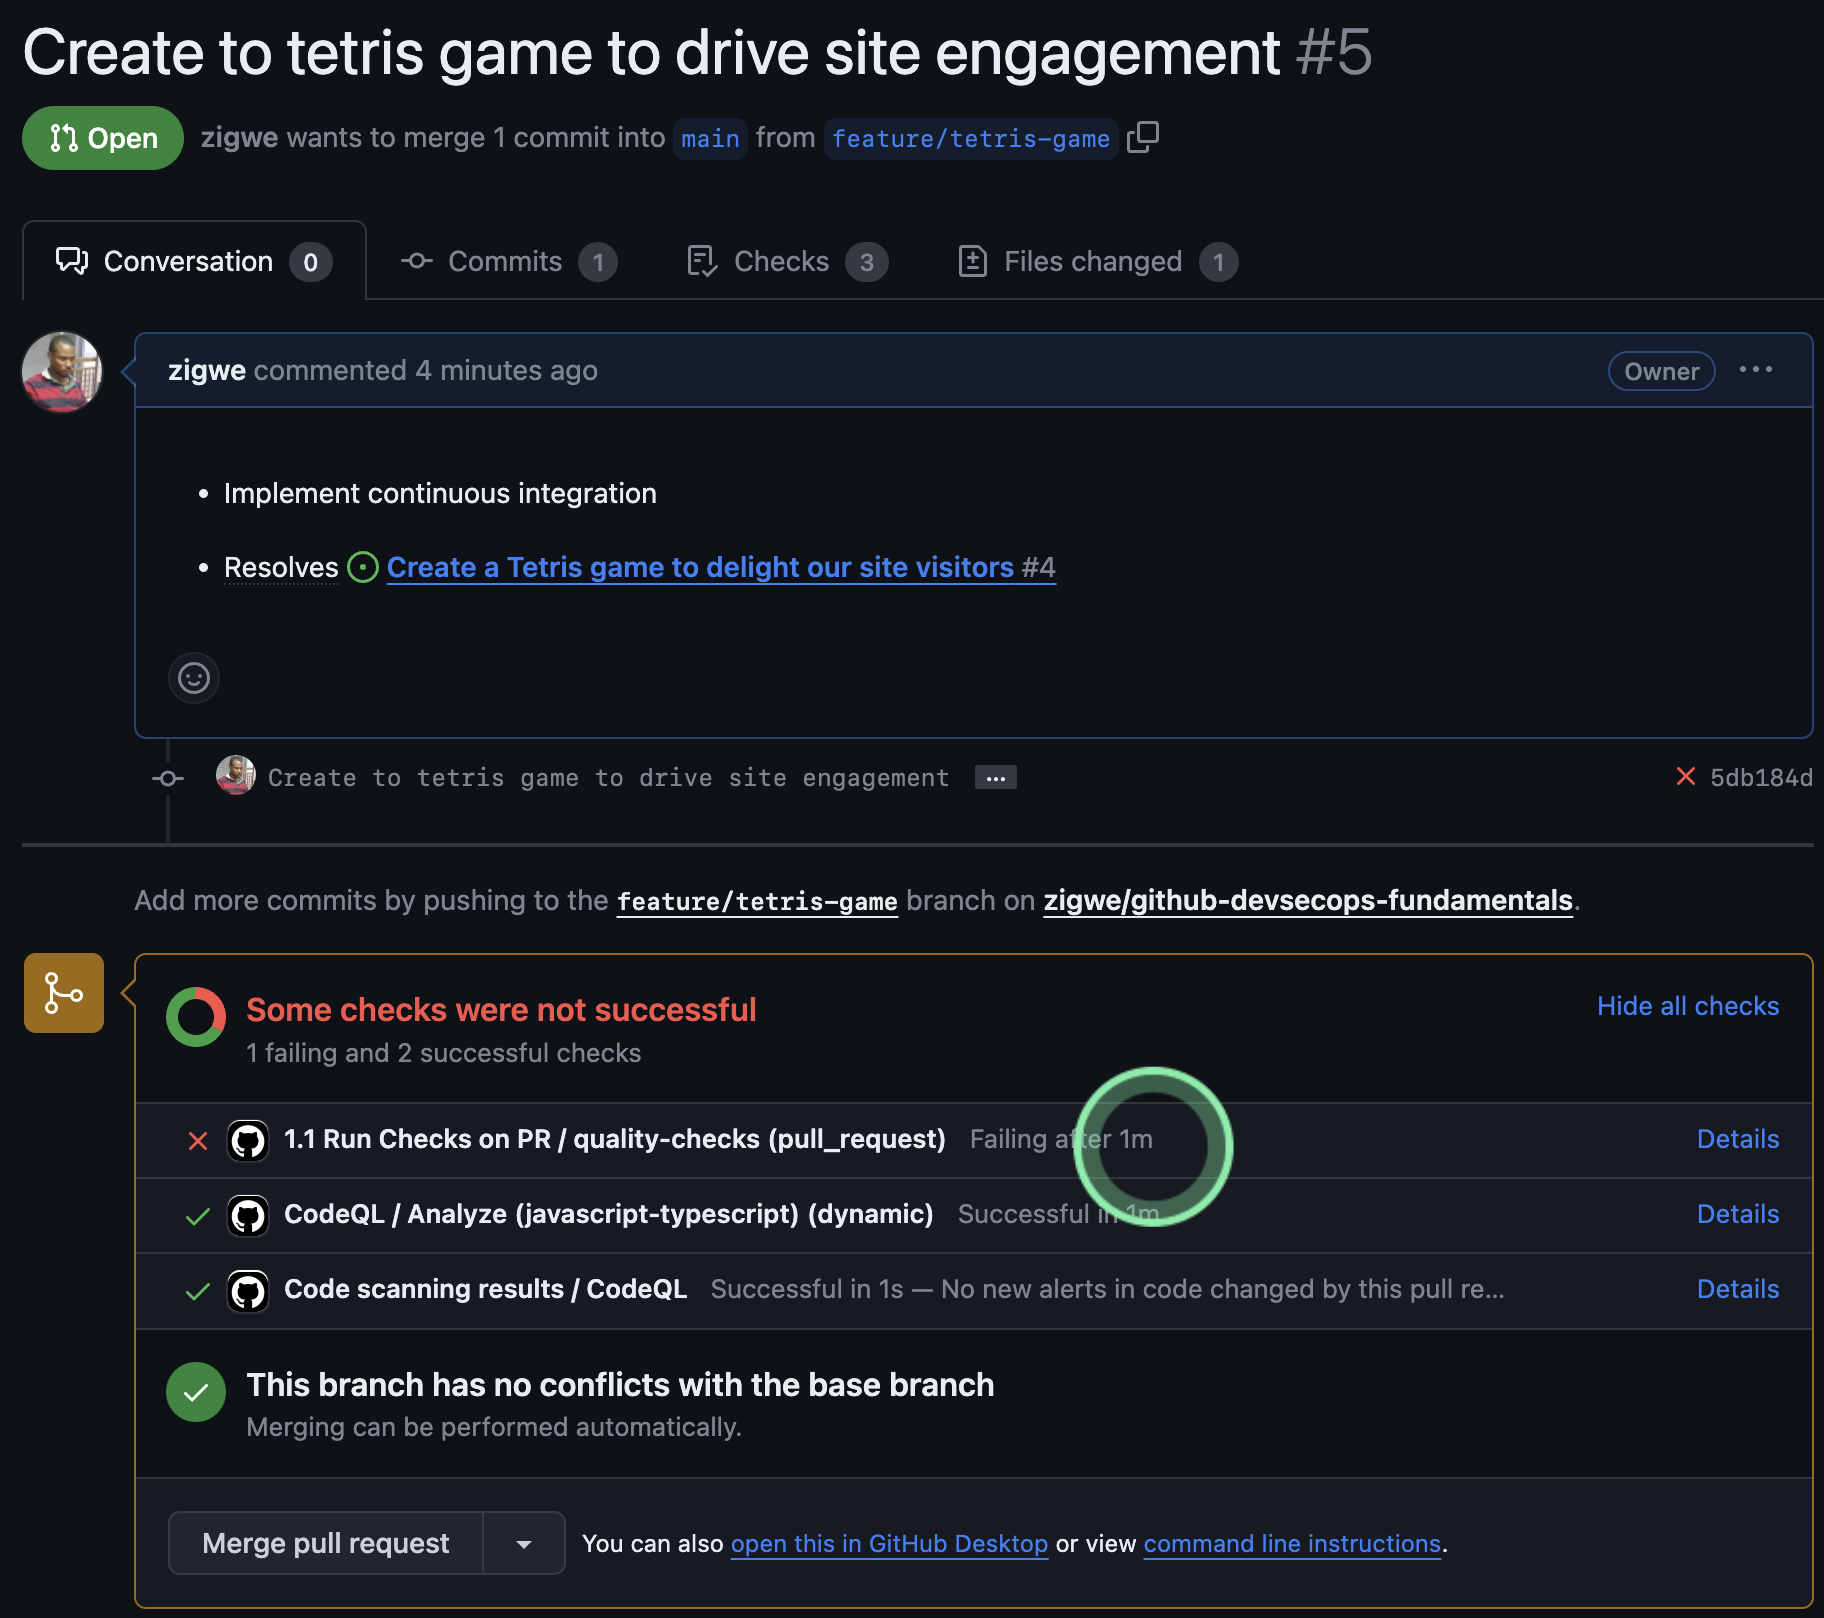The image size is (1824, 1618).
Task: Click the yellow merge branch icon
Action: pos(64,993)
